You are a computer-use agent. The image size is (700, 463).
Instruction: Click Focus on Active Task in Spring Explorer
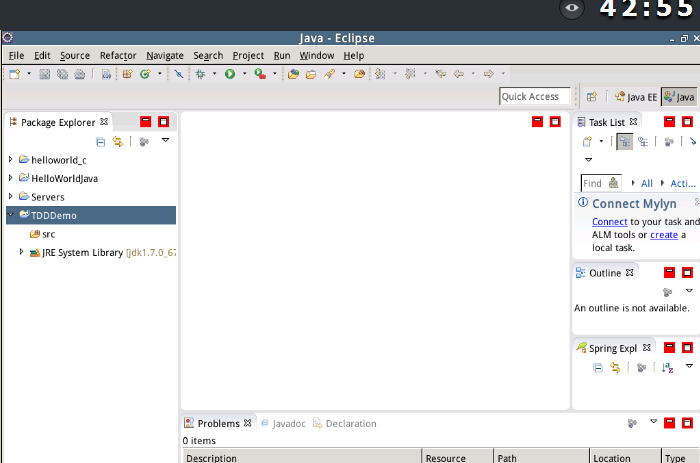(x=642, y=367)
